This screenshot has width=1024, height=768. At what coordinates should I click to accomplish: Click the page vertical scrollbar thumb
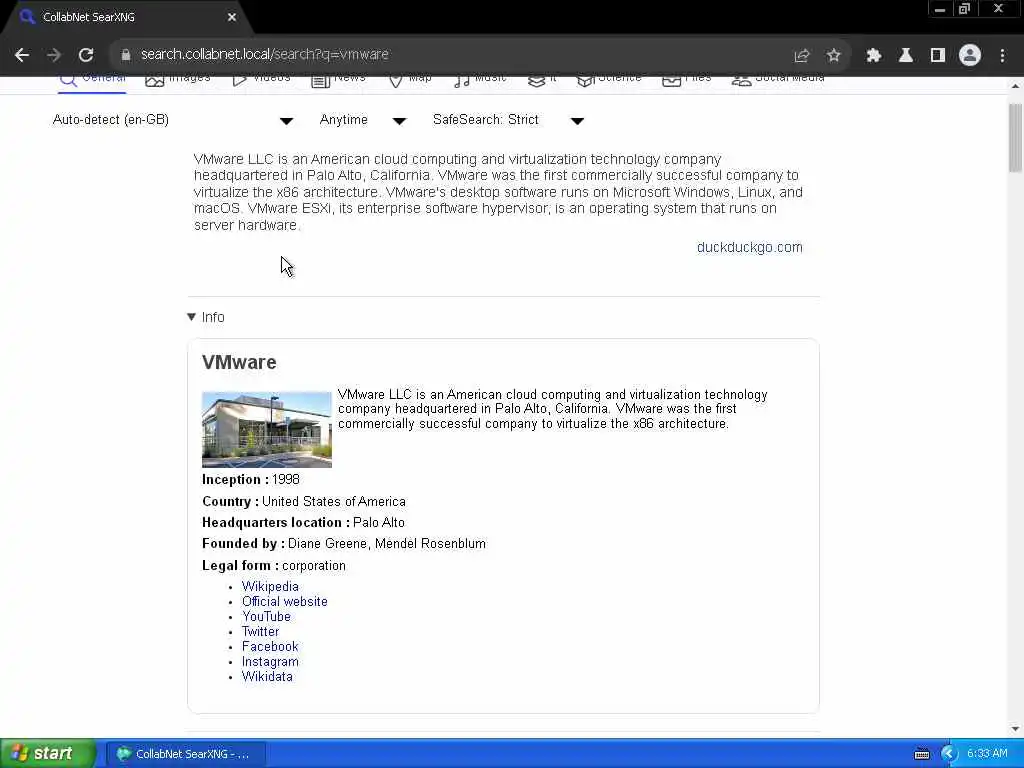[x=1015, y=138]
